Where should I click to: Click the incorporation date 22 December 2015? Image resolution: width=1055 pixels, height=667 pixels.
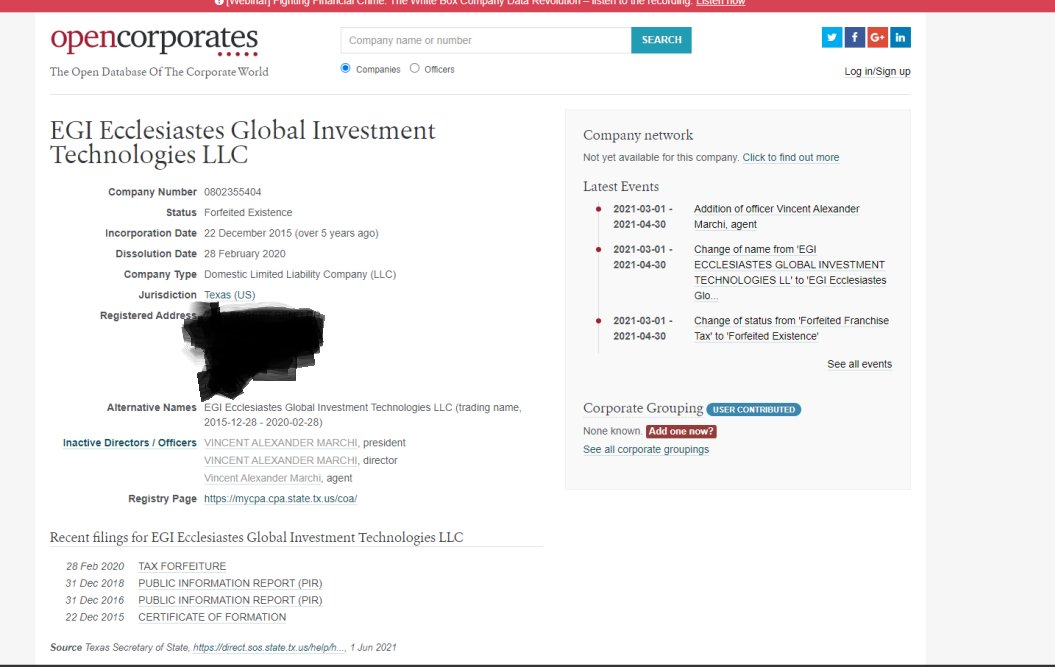click(x=248, y=233)
